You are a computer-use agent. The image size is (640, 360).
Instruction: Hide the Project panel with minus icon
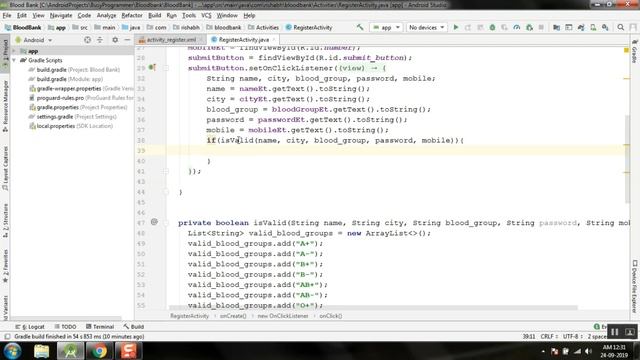click(127, 40)
